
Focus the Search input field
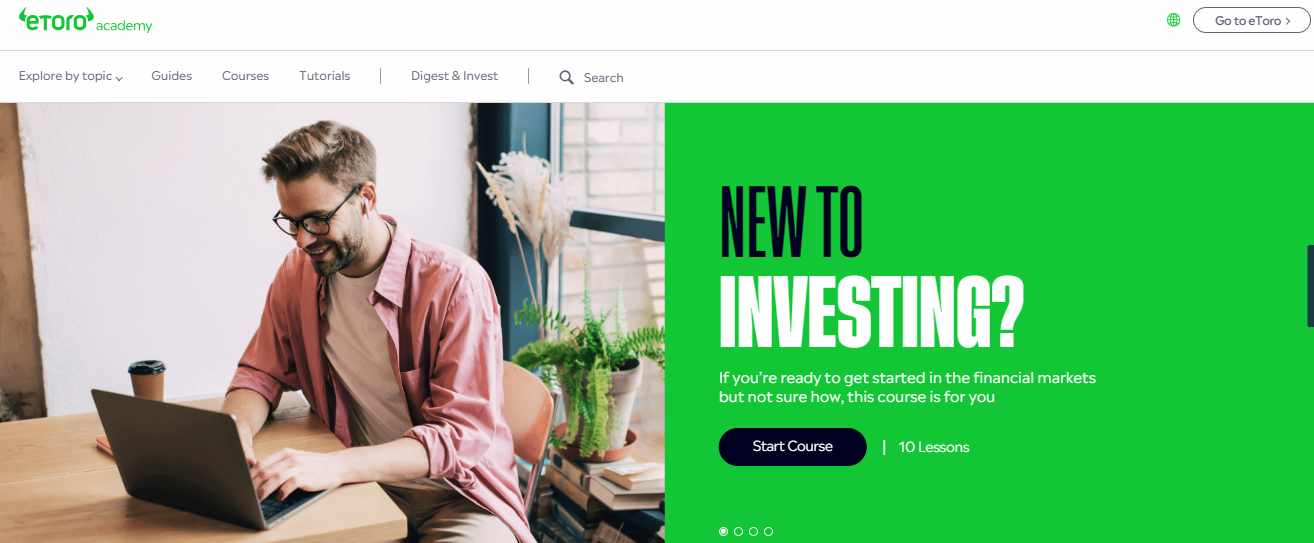click(x=603, y=78)
